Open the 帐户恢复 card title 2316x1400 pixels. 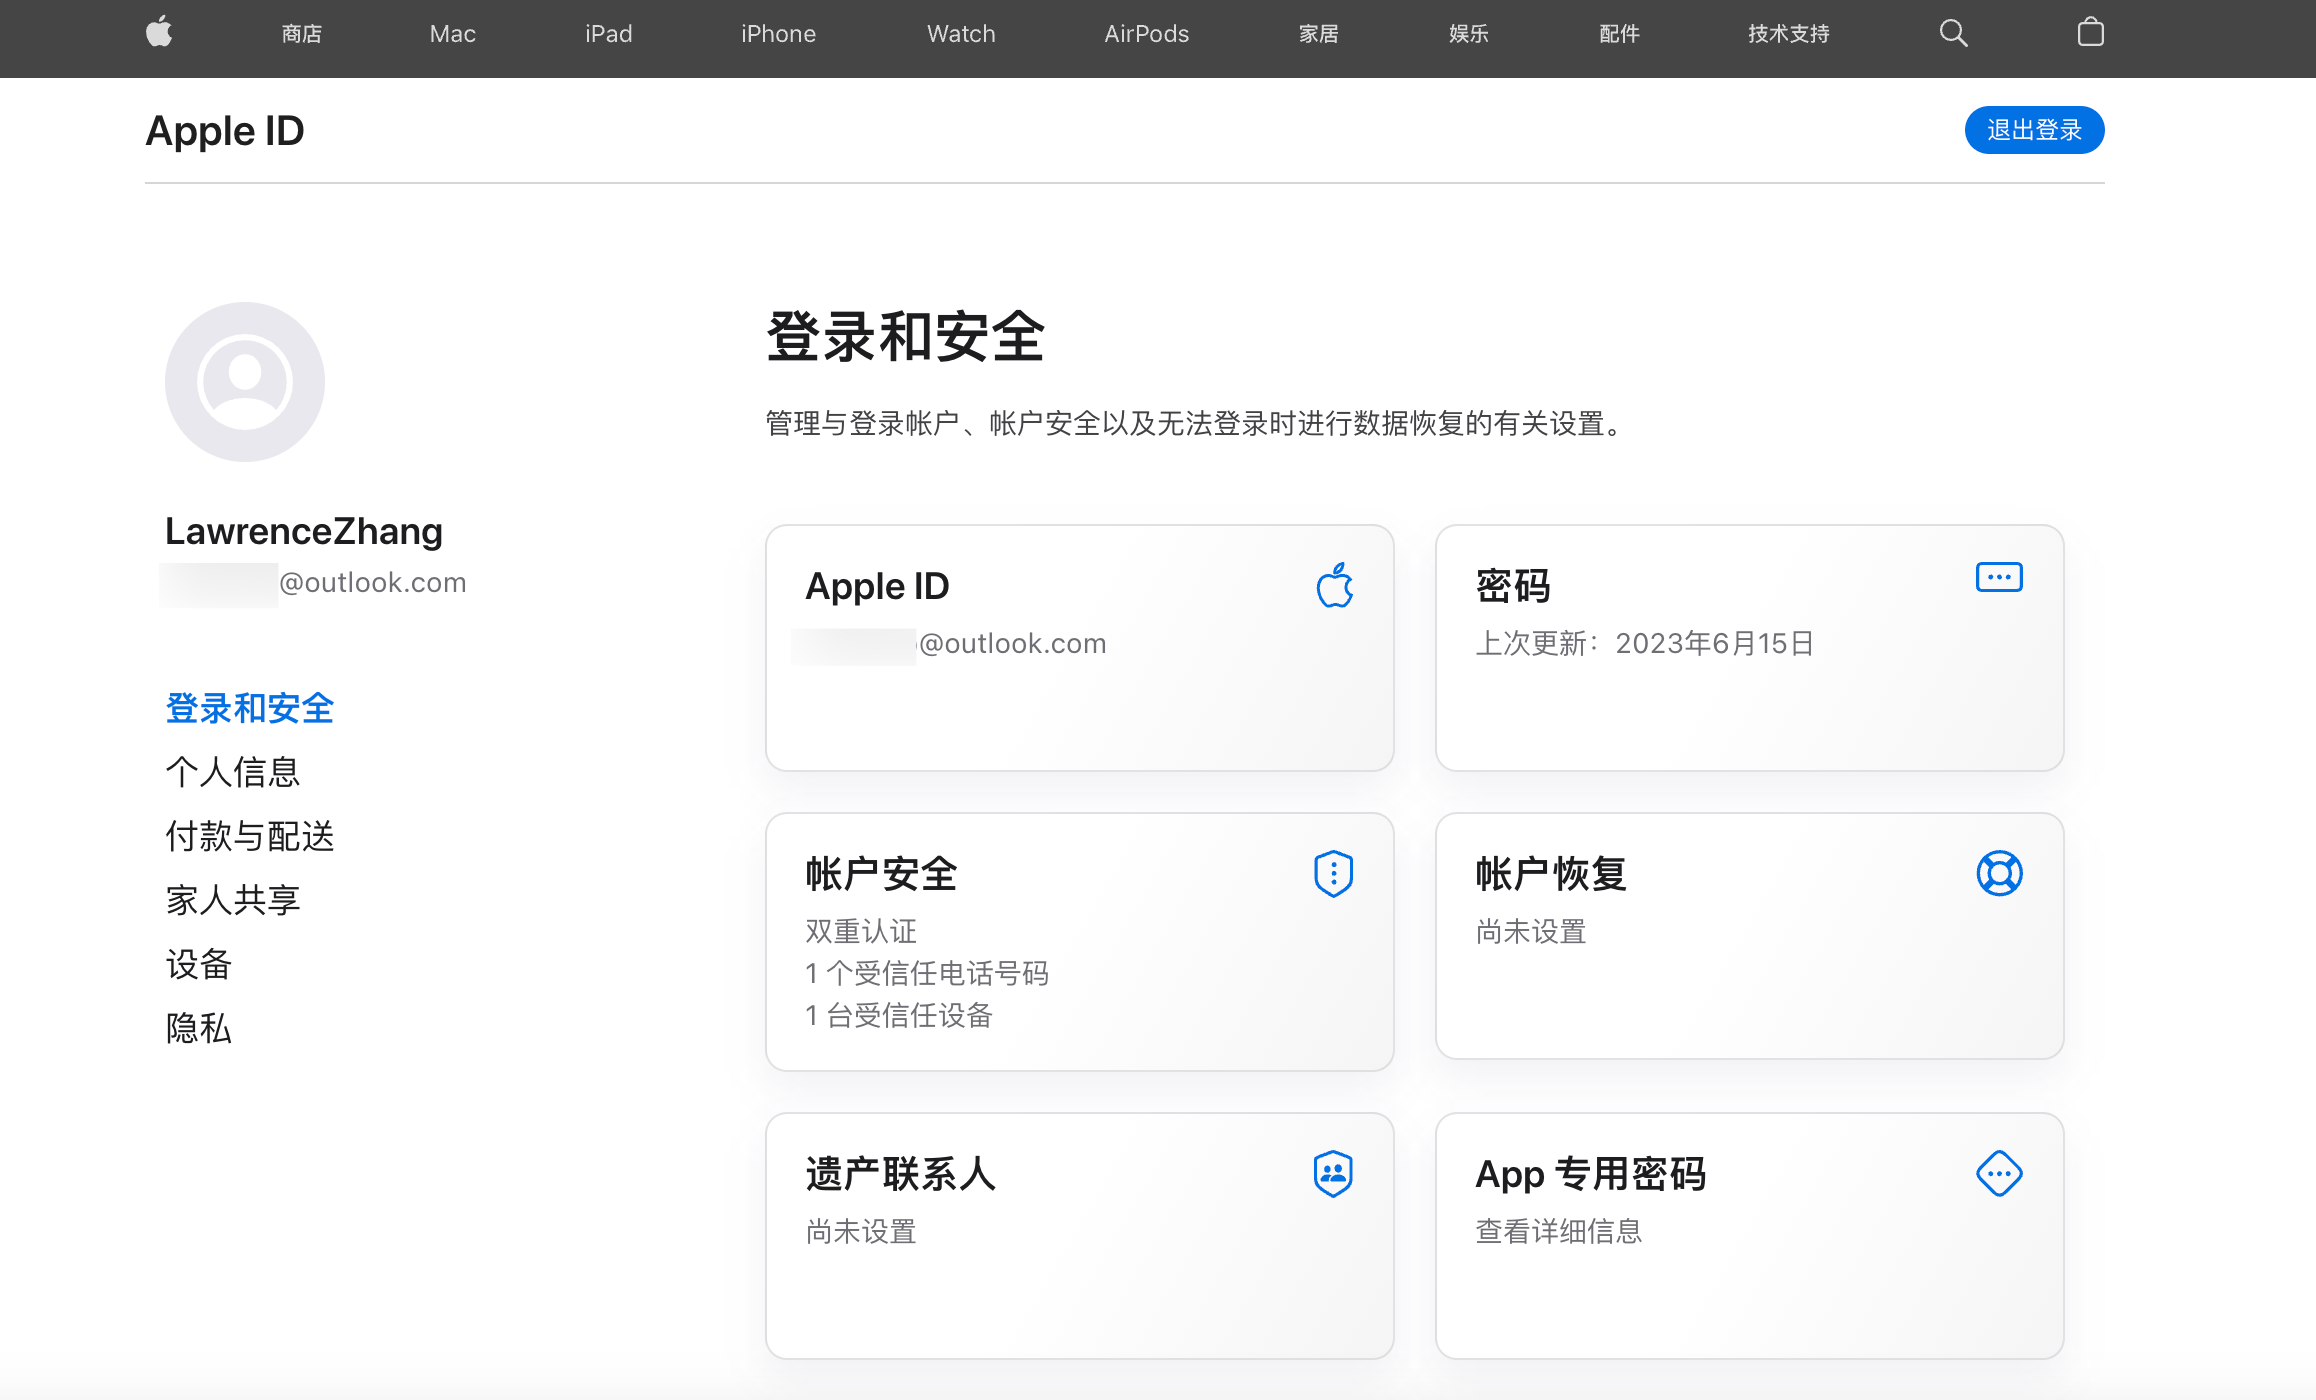point(1551,874)
